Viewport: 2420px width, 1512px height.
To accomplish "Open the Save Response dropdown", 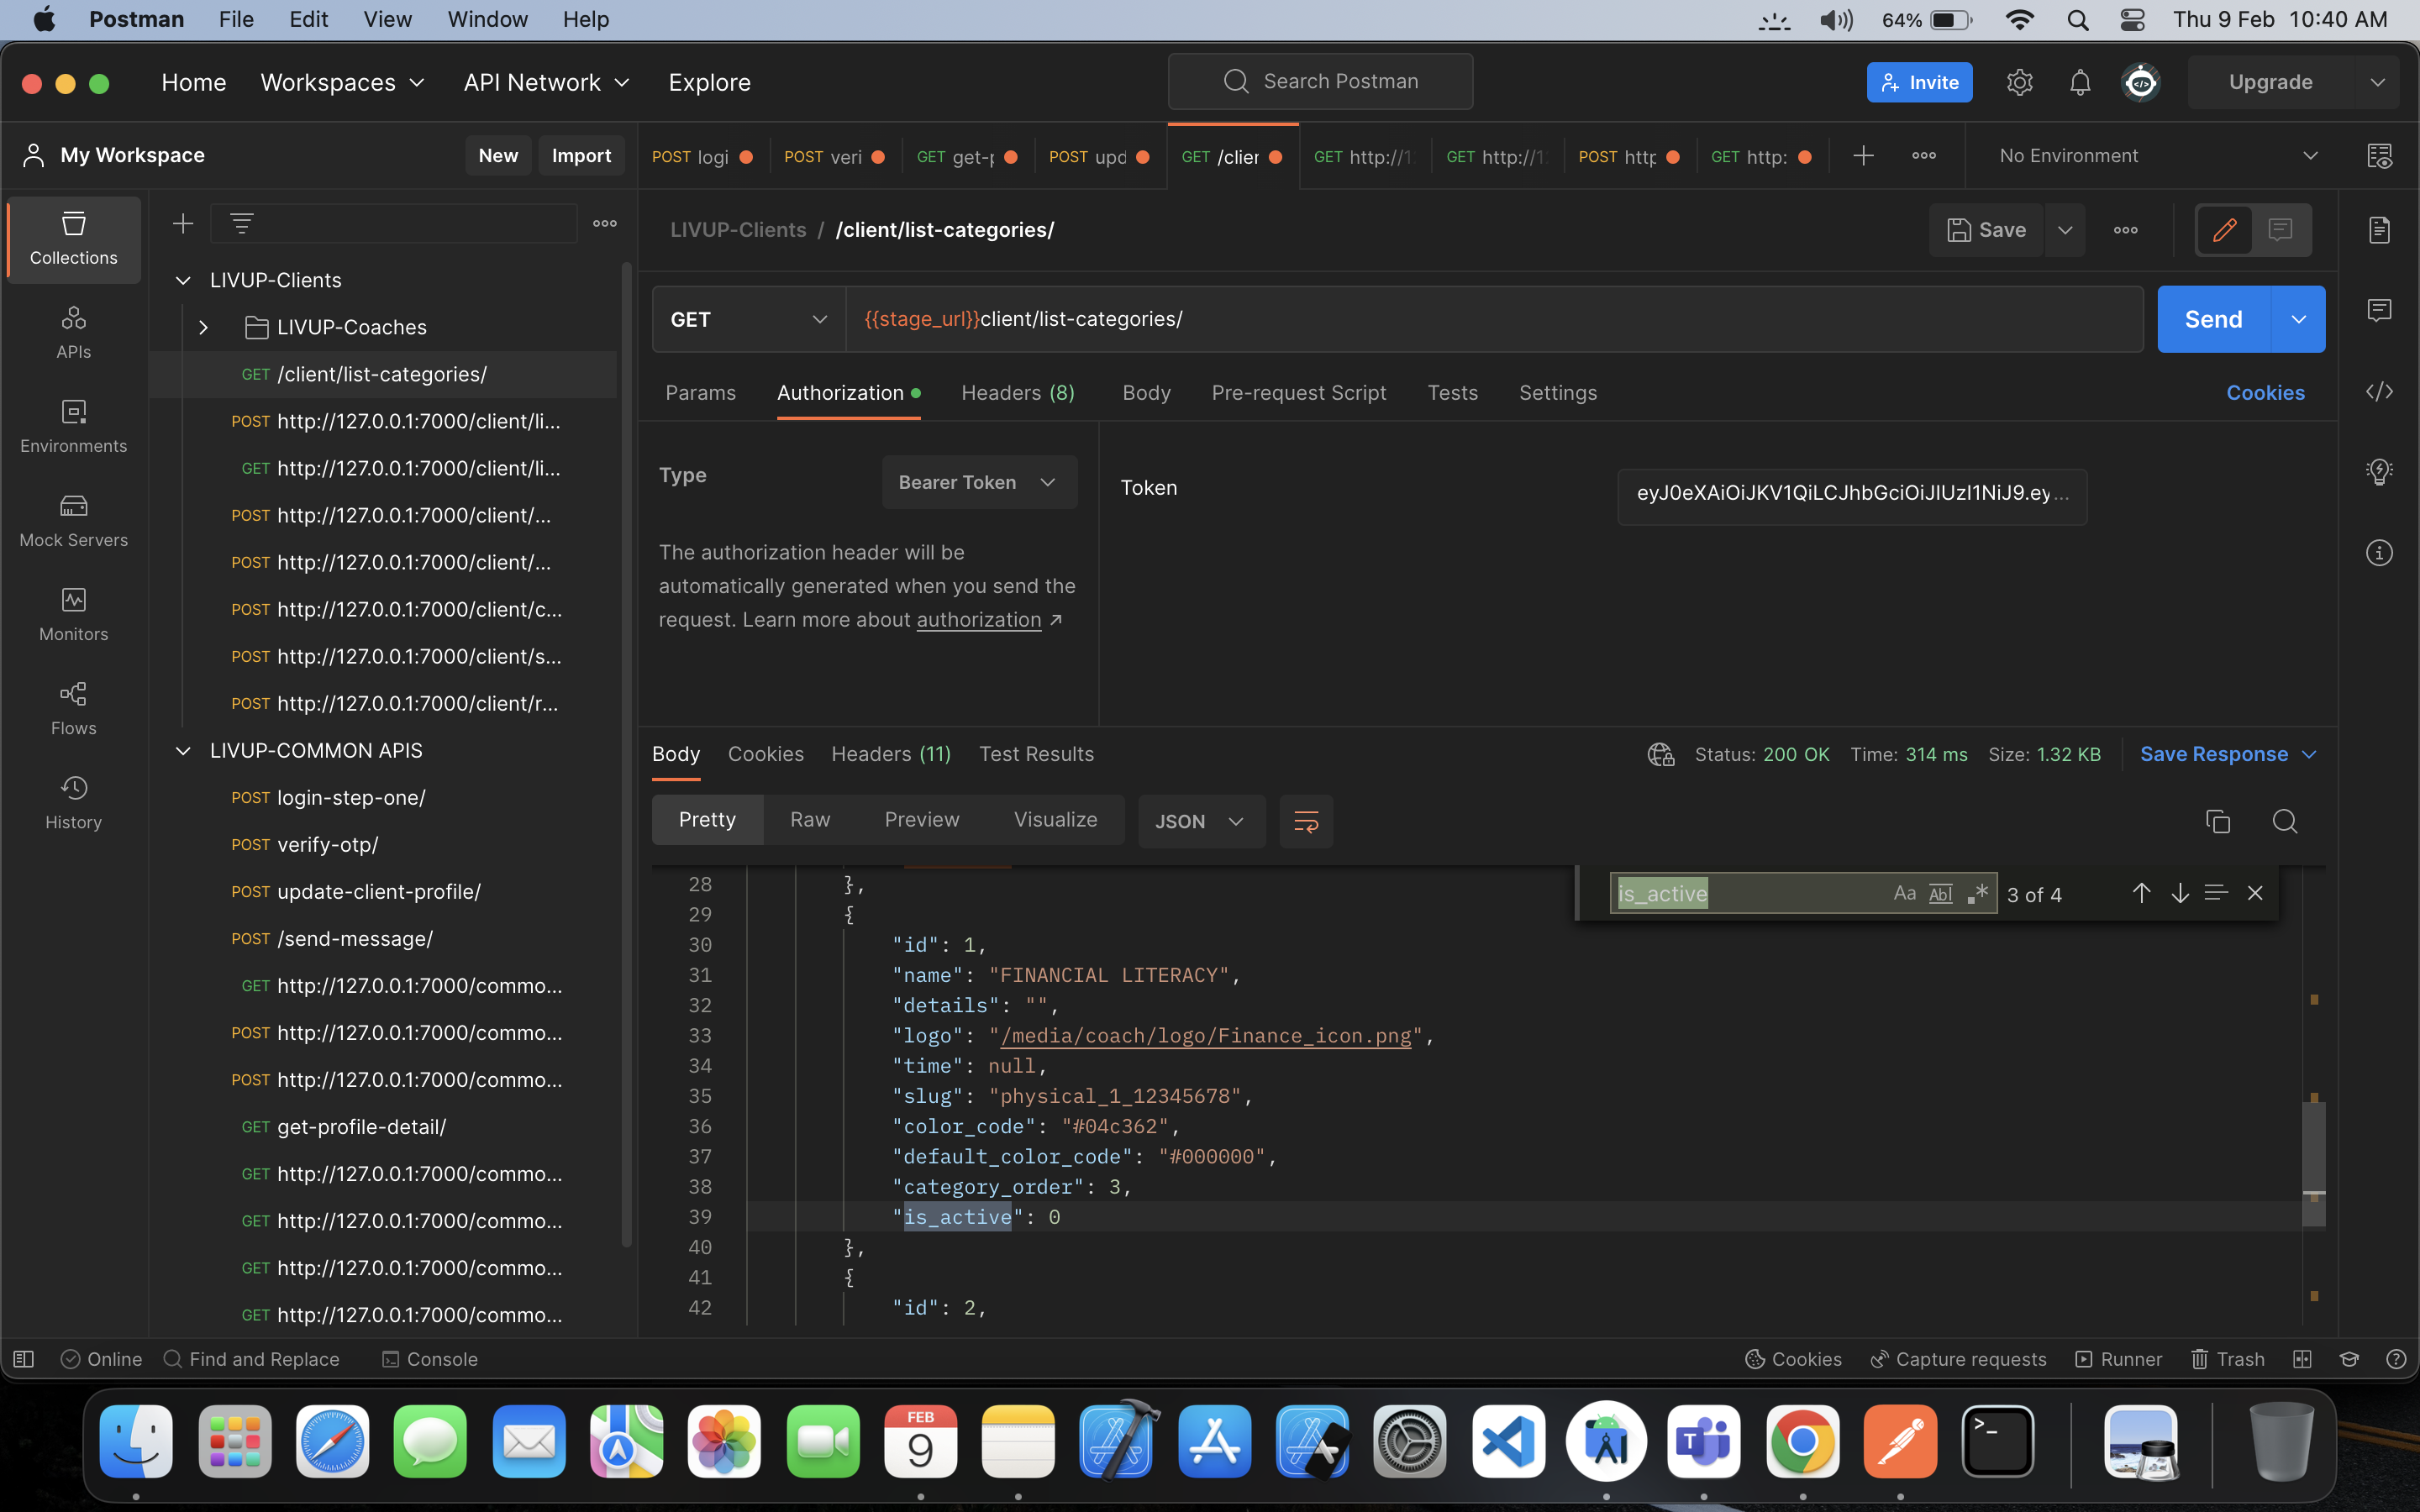I will tap(2228, 754).
